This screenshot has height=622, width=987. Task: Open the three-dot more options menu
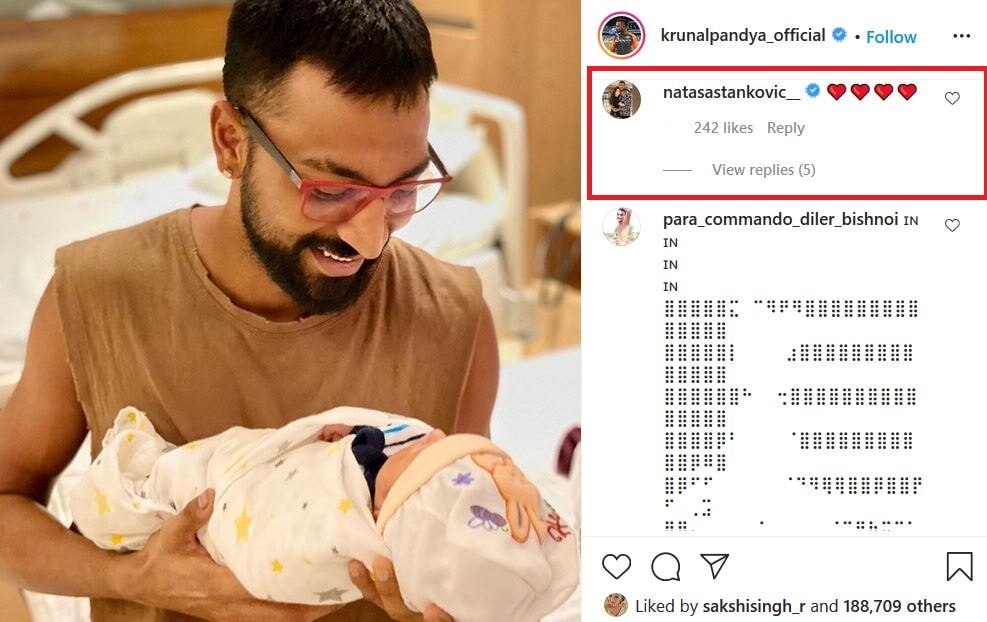961,36
